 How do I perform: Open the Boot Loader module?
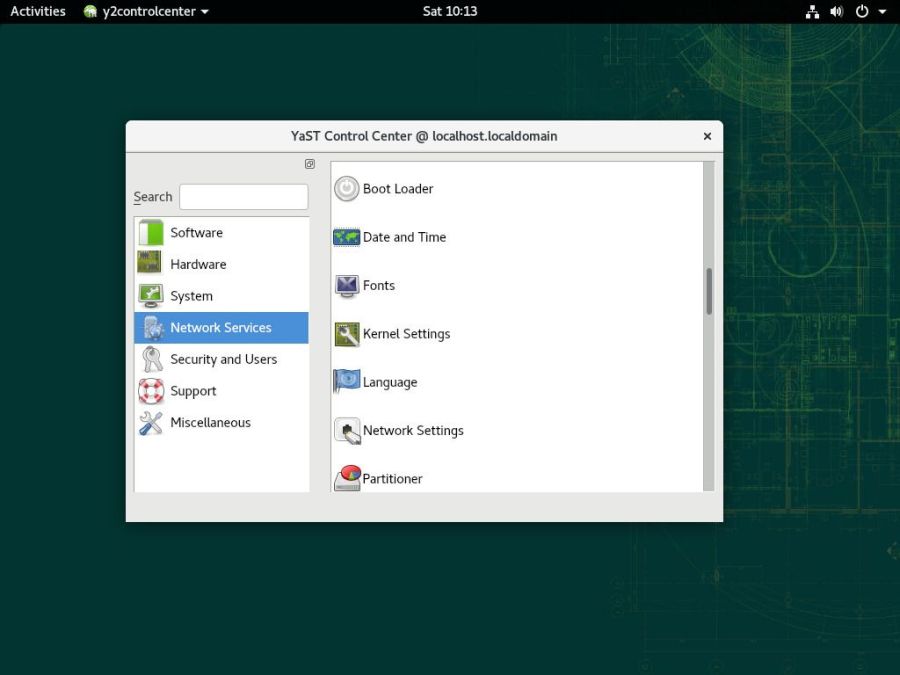(x=397, y=188)
